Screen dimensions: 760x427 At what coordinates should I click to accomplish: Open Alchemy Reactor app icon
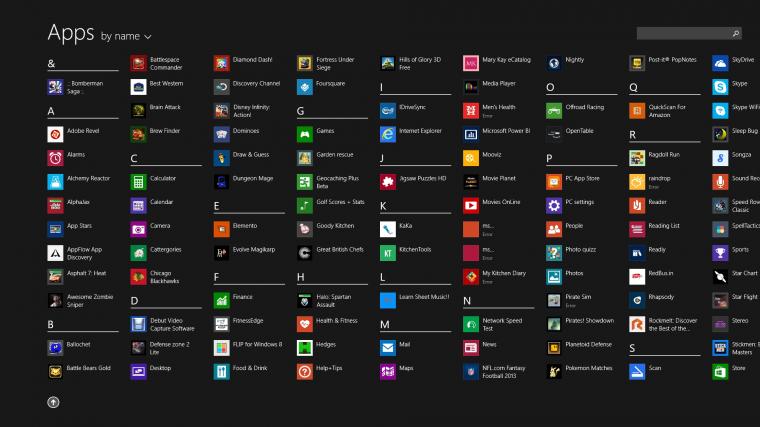click(x=55, y=182)
